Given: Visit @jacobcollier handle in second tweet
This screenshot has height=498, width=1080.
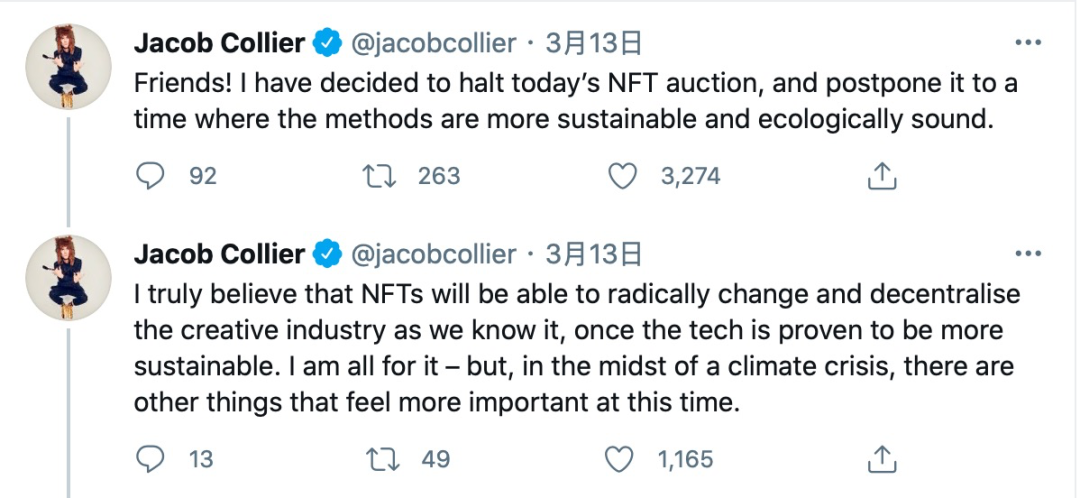Looking at the screenshot, I should (432, 254).
